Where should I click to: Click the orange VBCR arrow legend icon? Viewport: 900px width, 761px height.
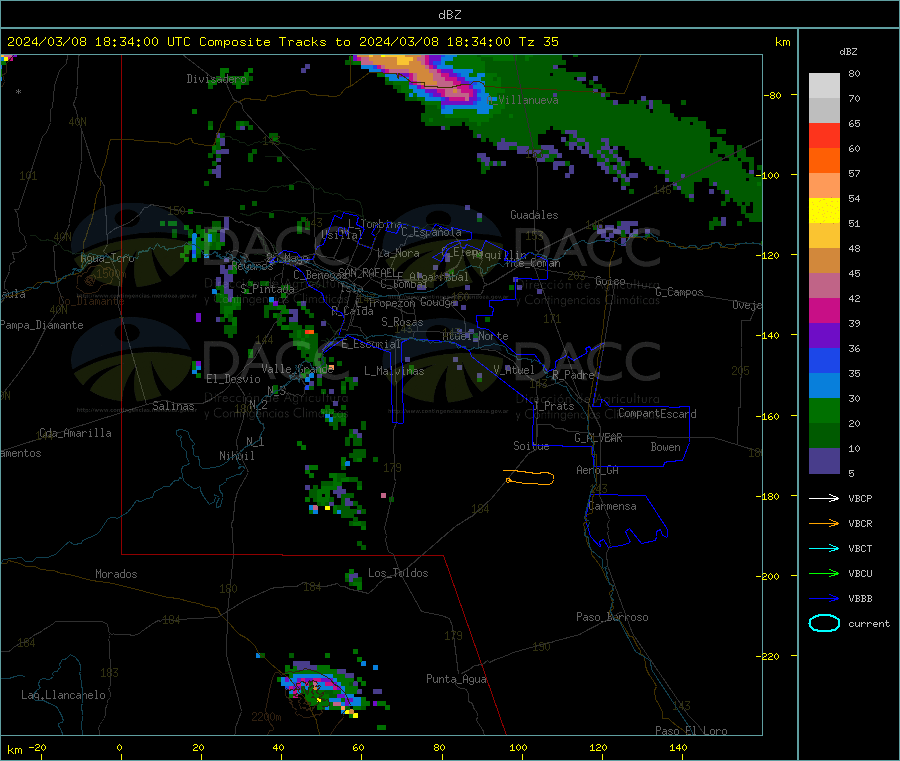[824, 523]
